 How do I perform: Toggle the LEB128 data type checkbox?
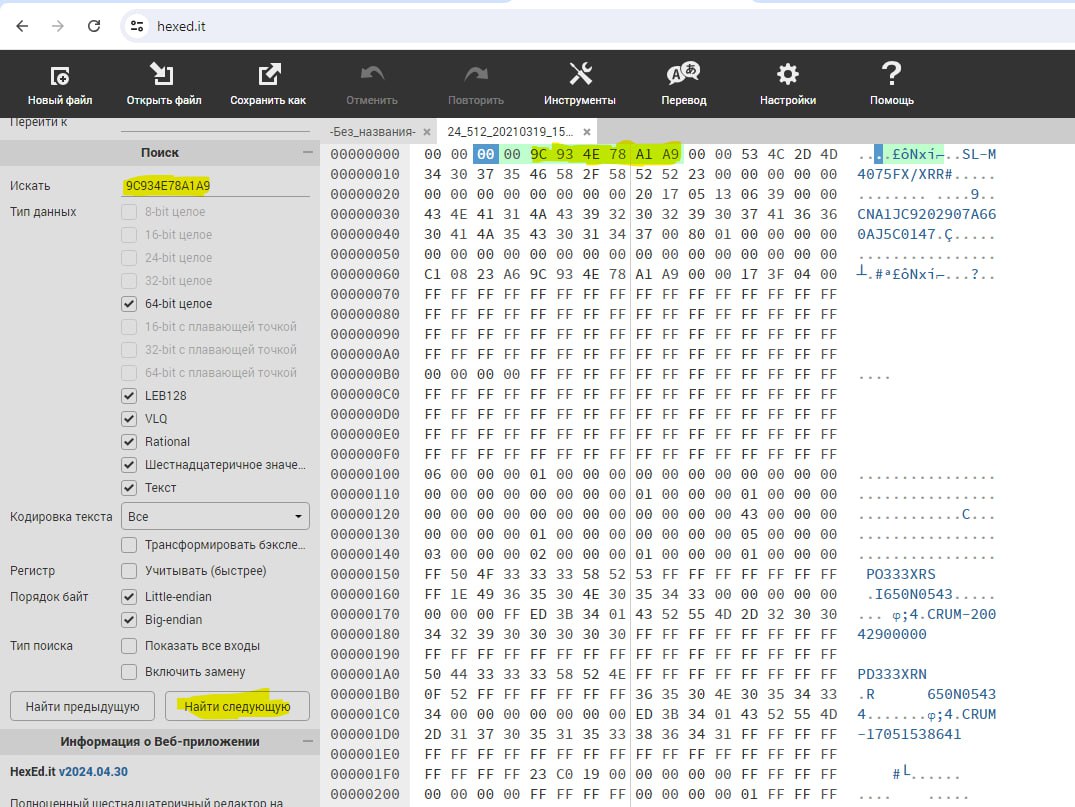pyautogui.click(x=129, y=396)
